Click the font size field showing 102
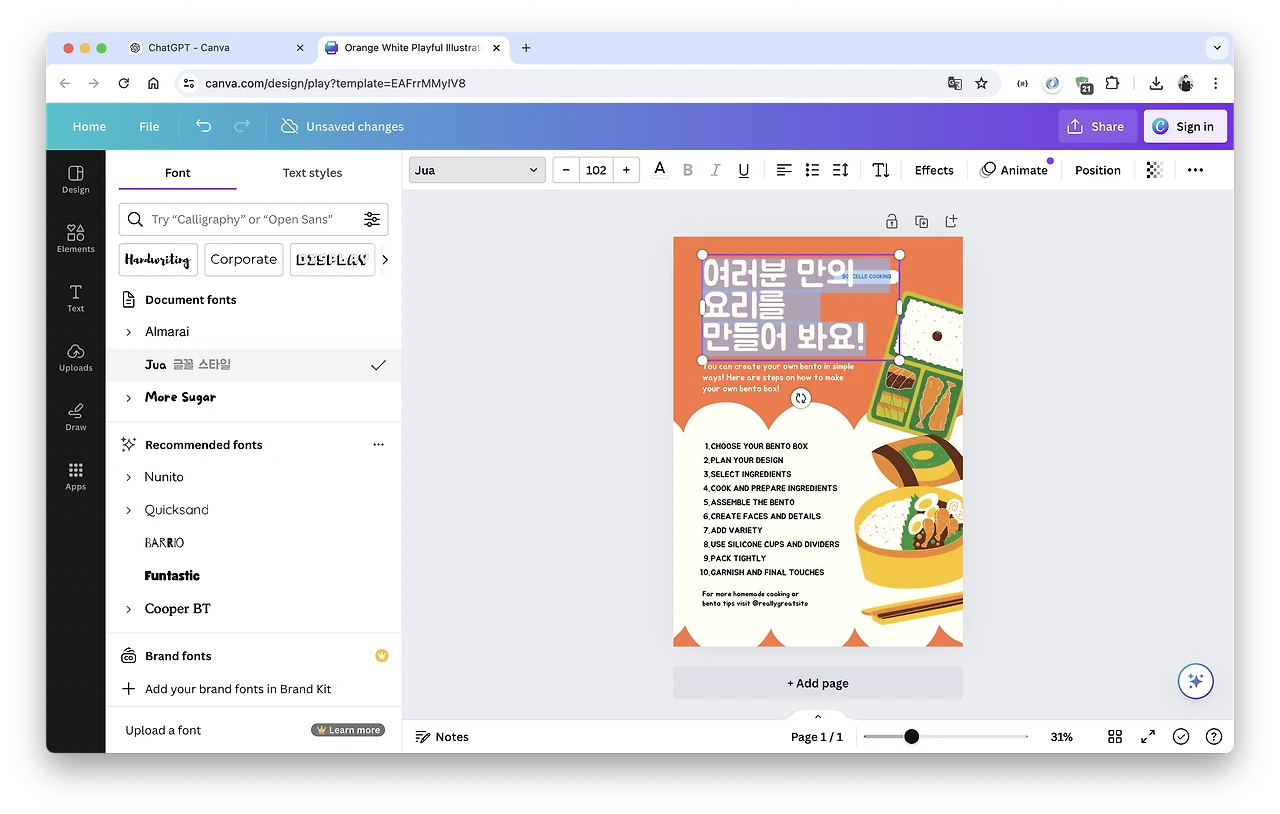 pyautogui.click(x=596, y=170)
